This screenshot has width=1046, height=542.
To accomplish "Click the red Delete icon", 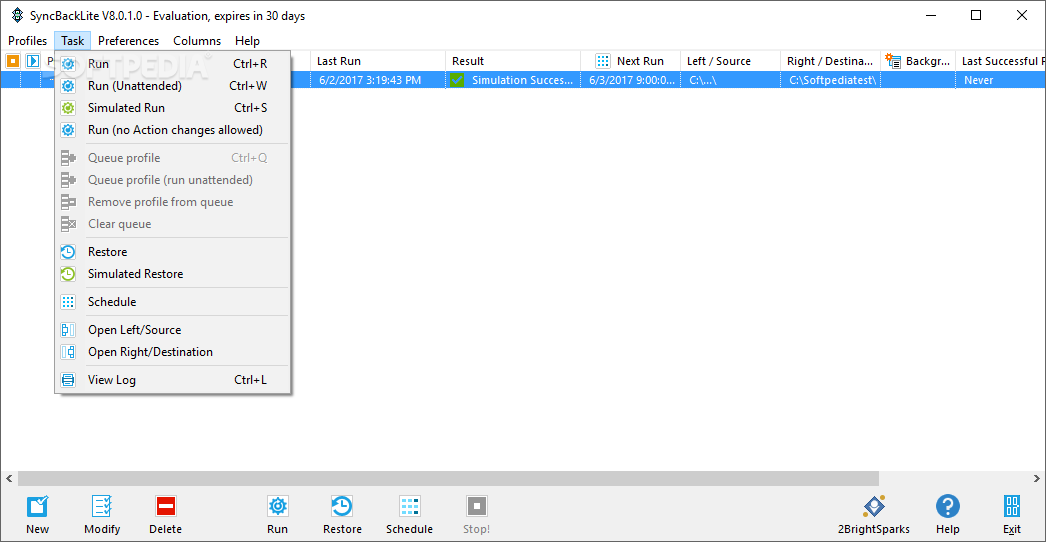I will [x=165, y=506].
